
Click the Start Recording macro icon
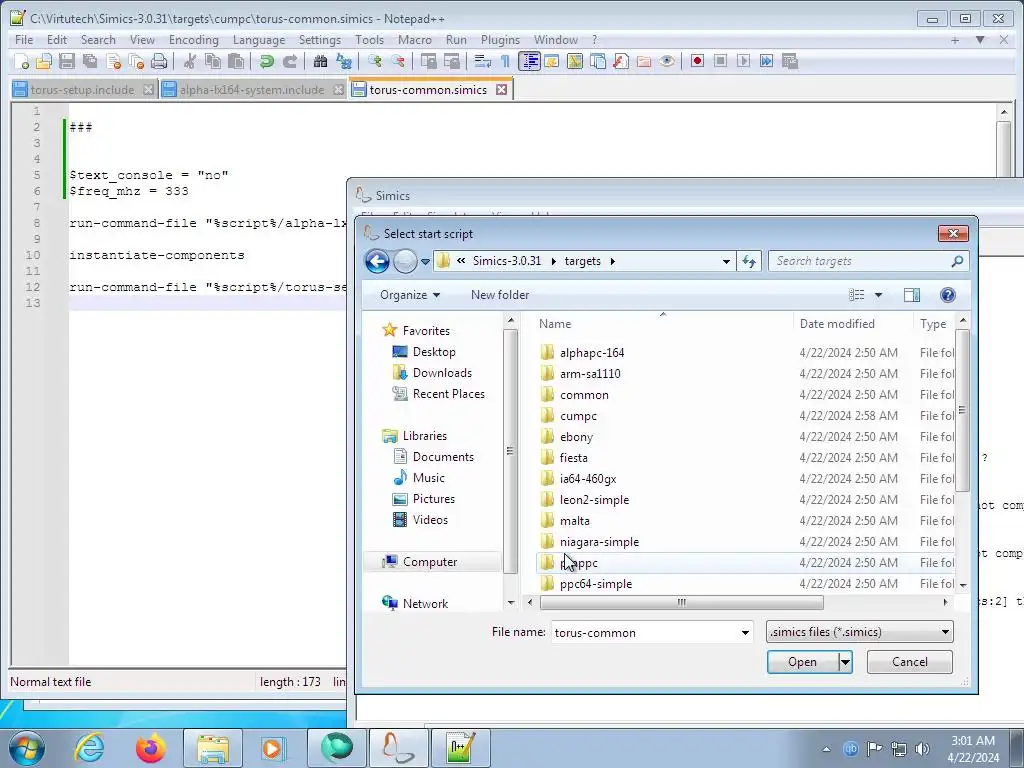coord(697,61)
